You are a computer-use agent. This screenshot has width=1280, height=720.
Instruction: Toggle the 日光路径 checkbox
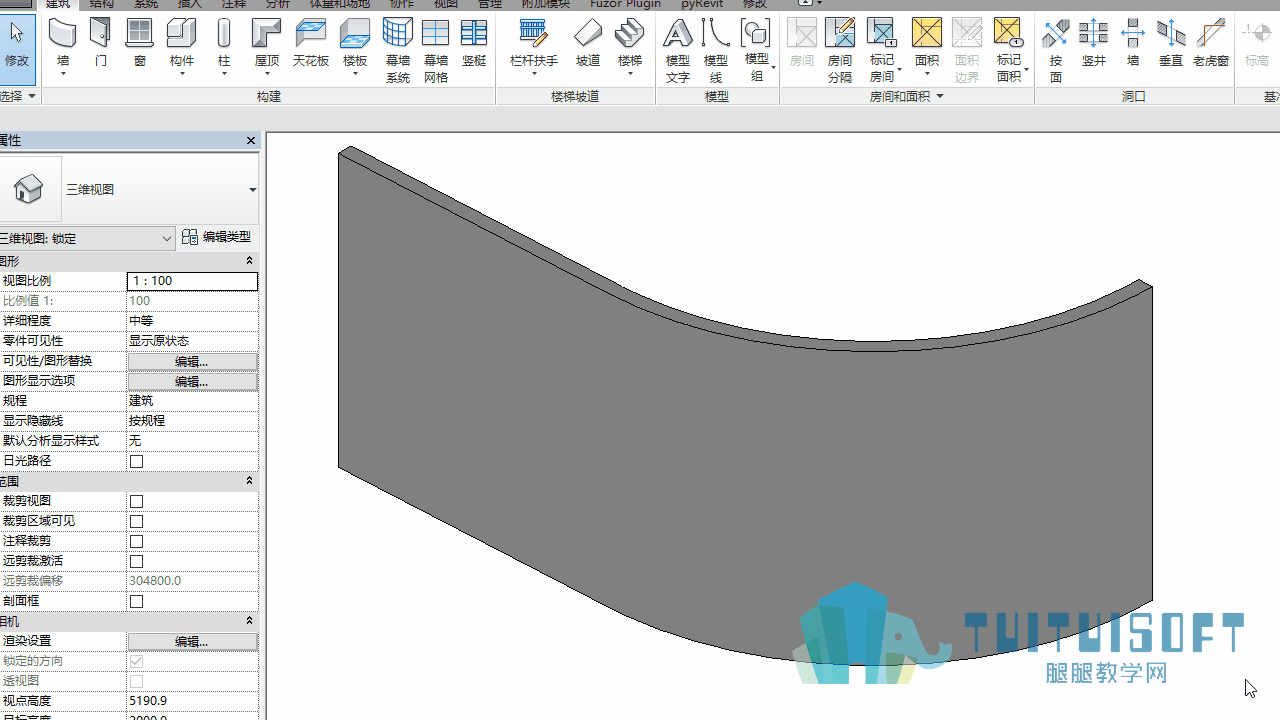137,461
